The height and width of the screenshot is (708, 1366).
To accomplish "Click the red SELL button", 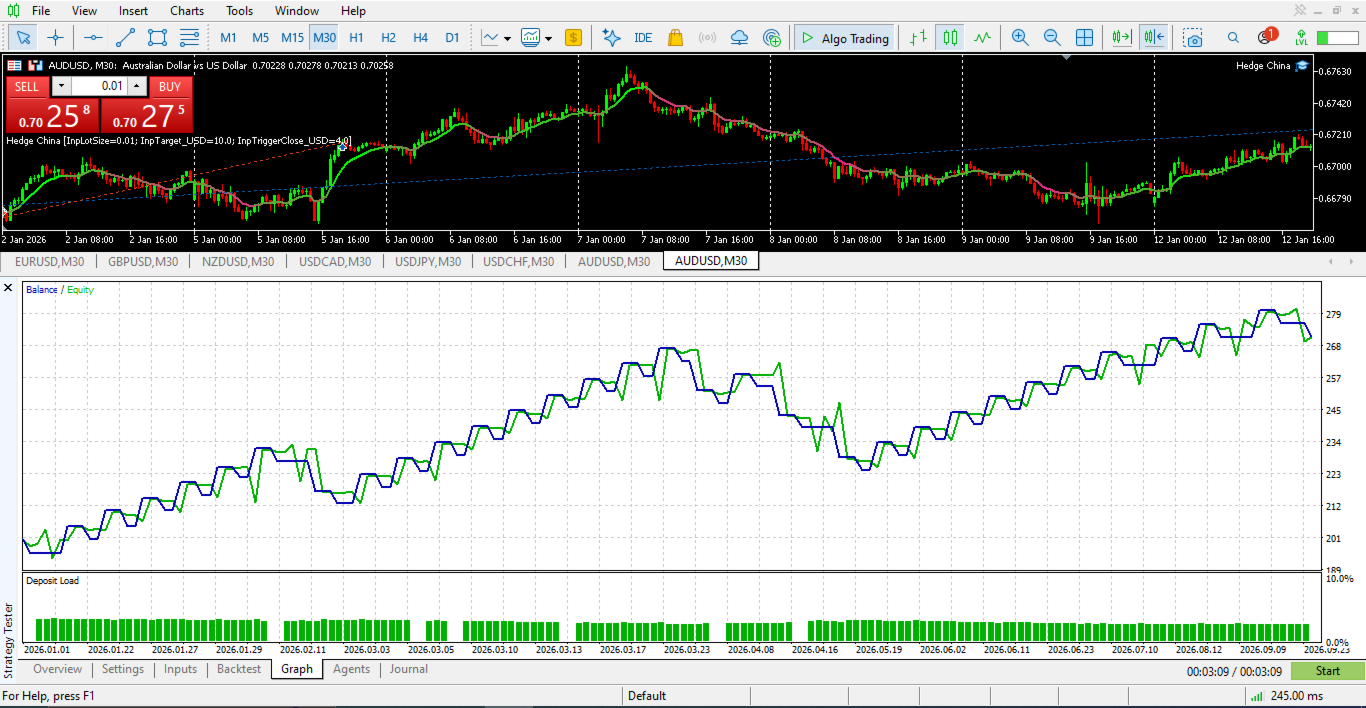I will tap(27, 86).
